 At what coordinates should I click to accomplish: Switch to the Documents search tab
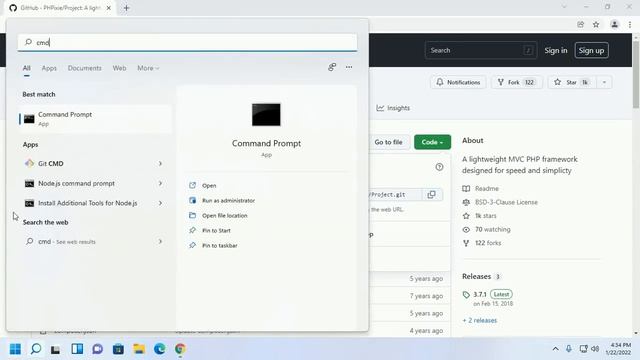pos(84,68)
